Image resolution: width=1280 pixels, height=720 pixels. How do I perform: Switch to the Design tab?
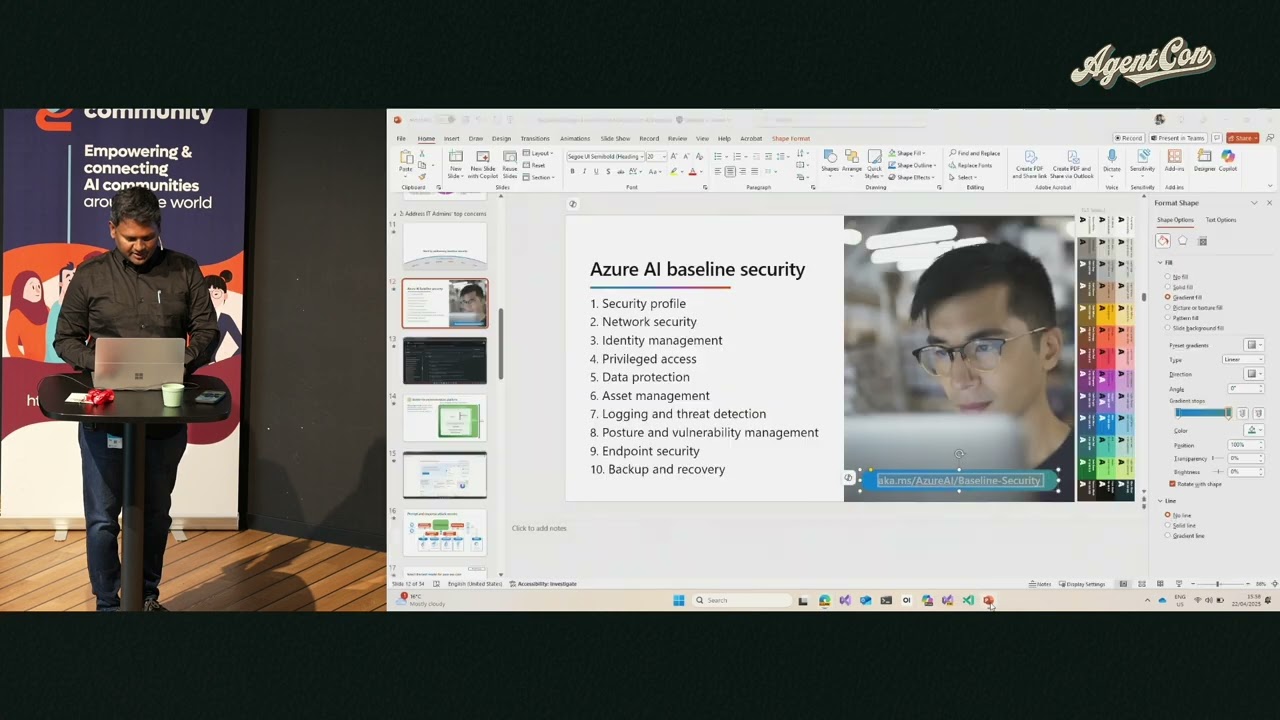pos(501,138)
